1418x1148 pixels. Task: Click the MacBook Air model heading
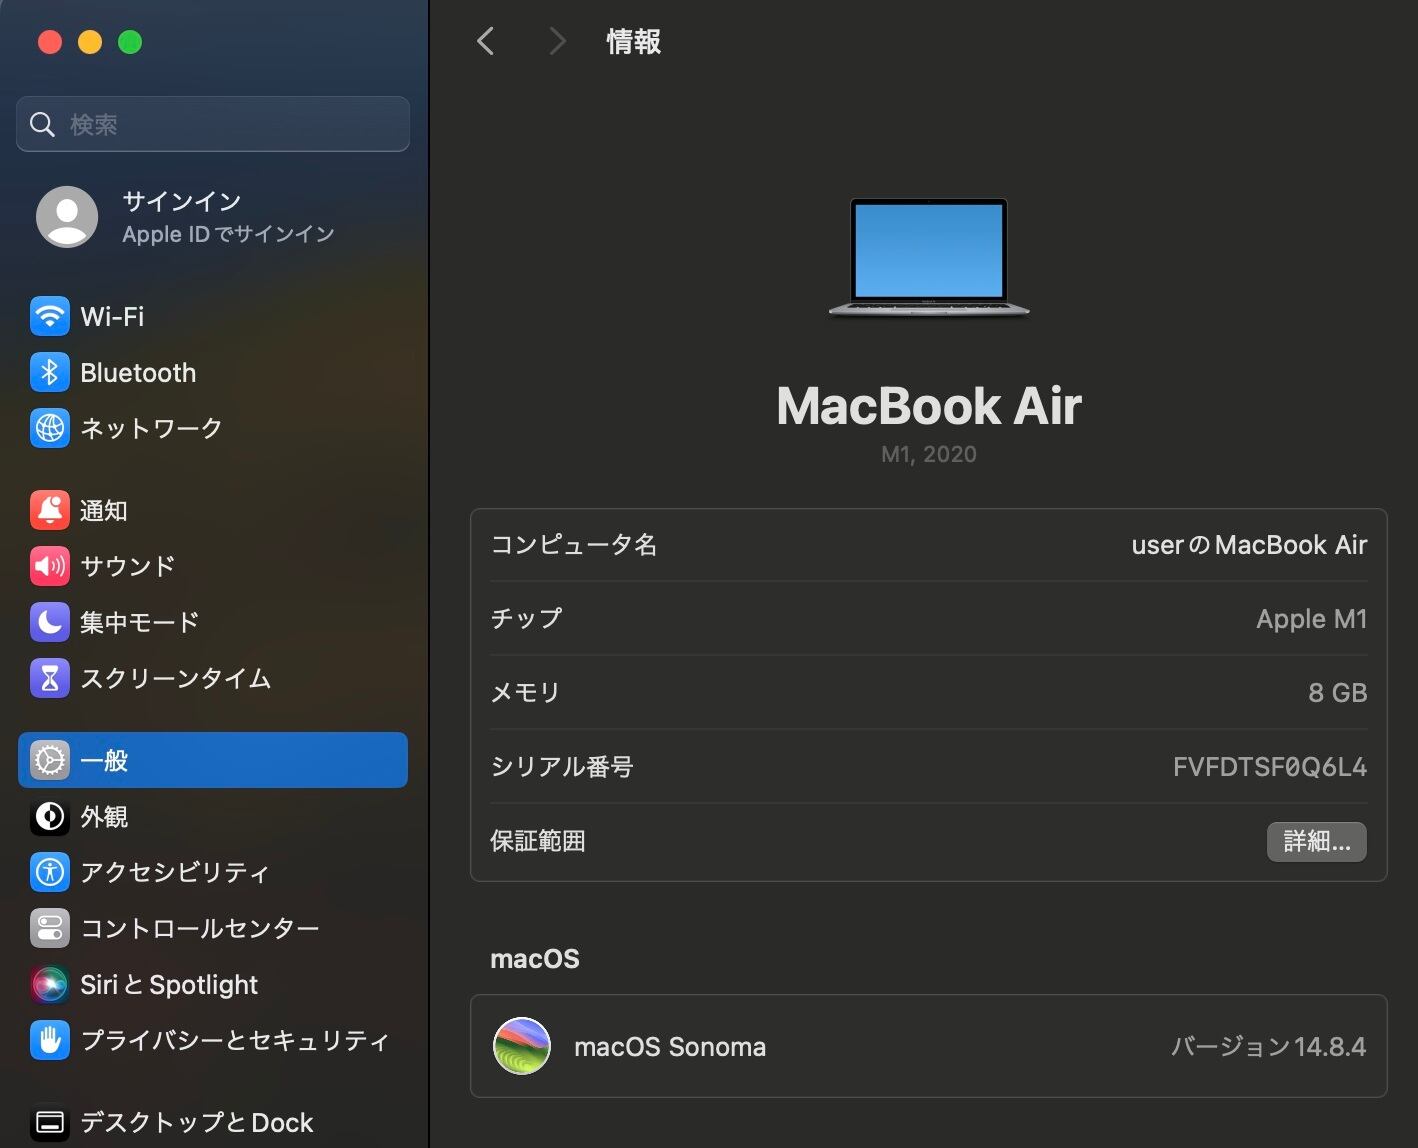pyautogui.click(x=929, y=406)
